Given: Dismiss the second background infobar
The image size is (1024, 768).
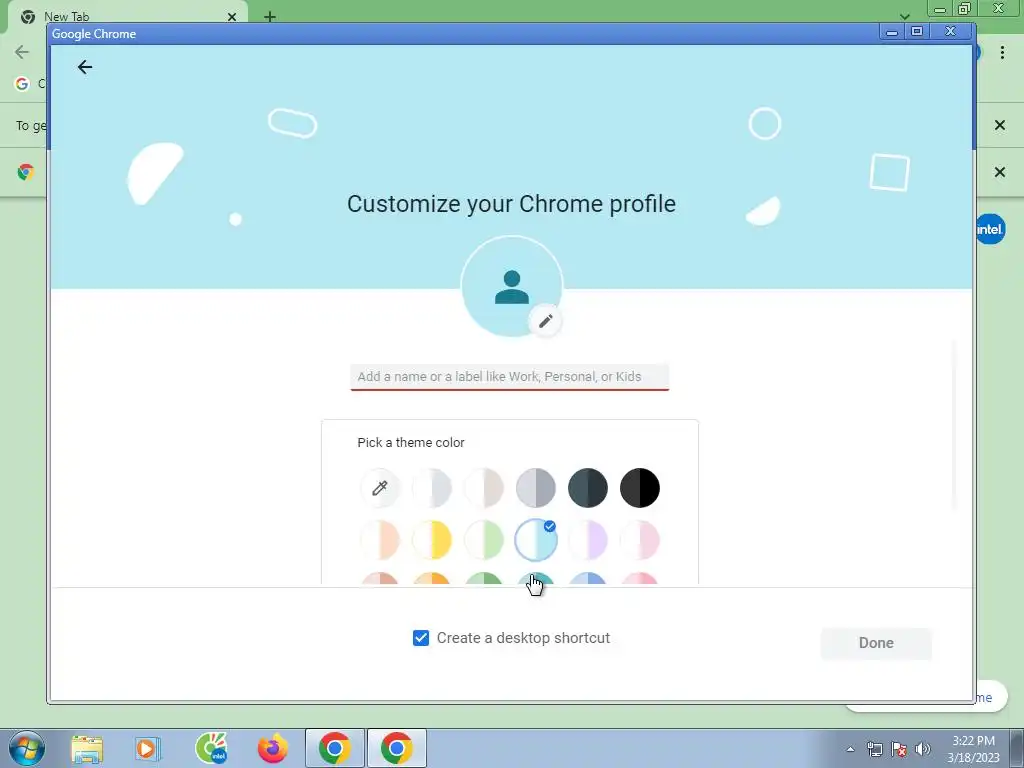Looking at the screenshot, I should [x=1000, y=172].
